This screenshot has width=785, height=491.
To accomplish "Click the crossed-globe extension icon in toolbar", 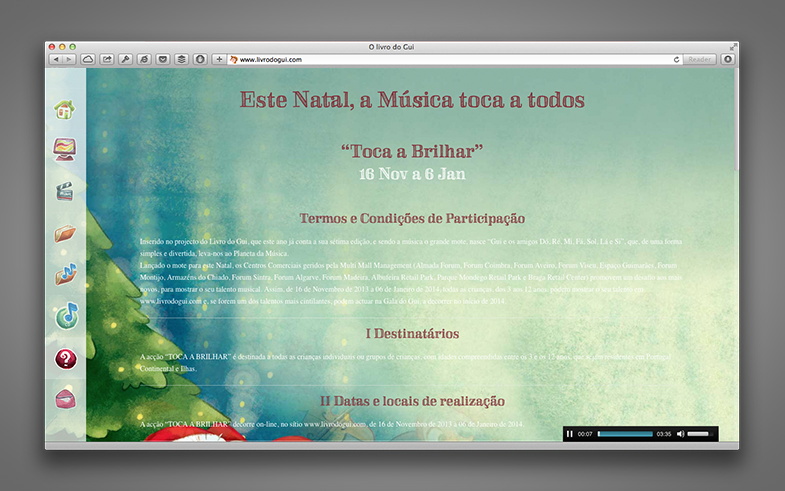I will pos(144,60).
